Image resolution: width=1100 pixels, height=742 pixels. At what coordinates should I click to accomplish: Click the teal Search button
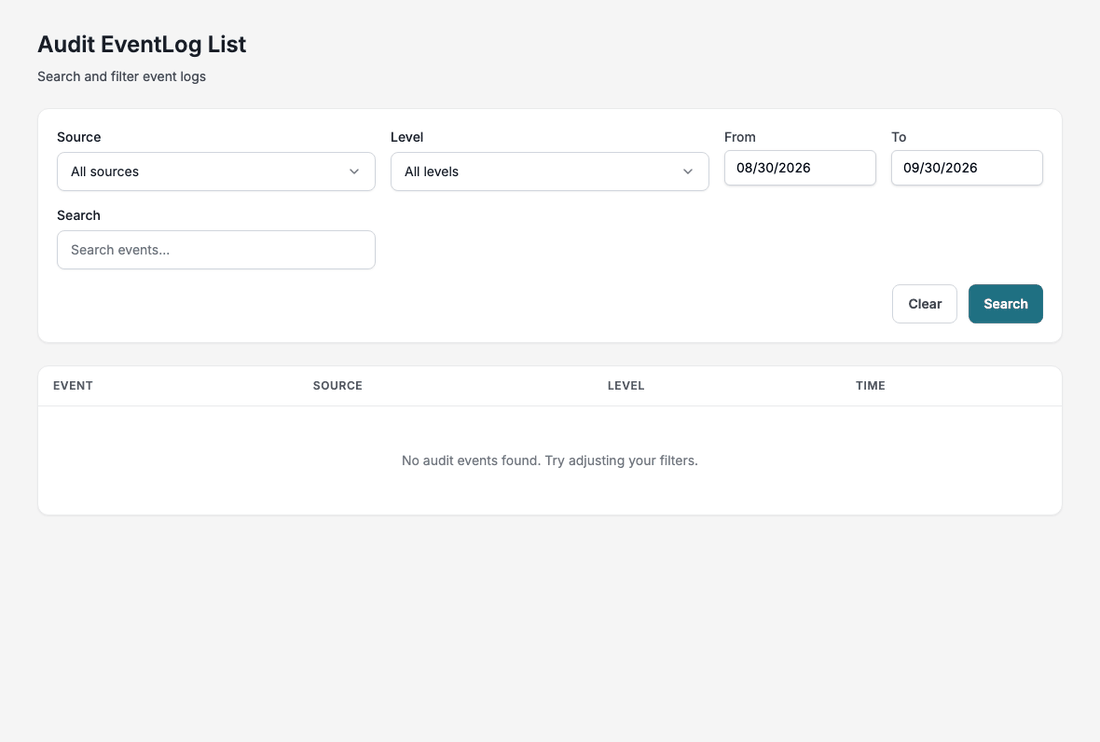click(1005, 304)
